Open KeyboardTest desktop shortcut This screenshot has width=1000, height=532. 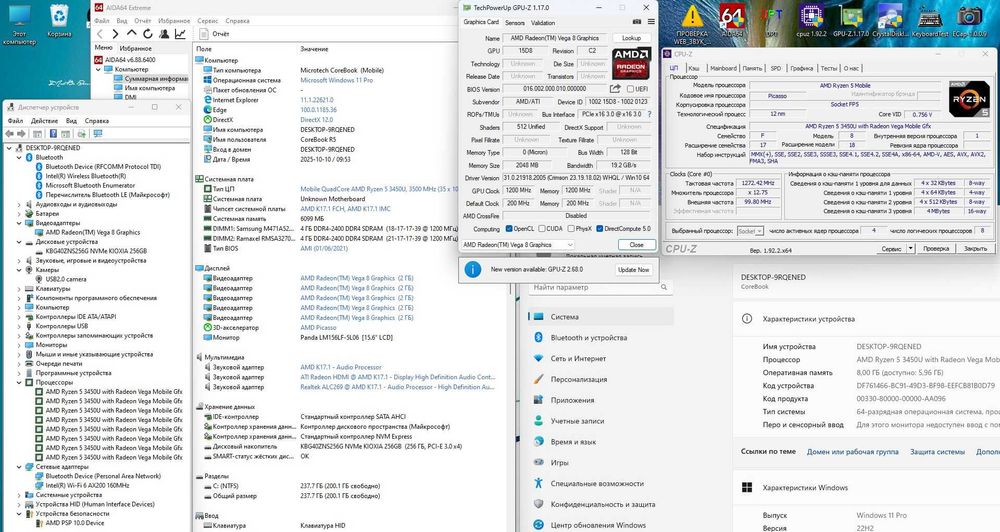[930, 20]
